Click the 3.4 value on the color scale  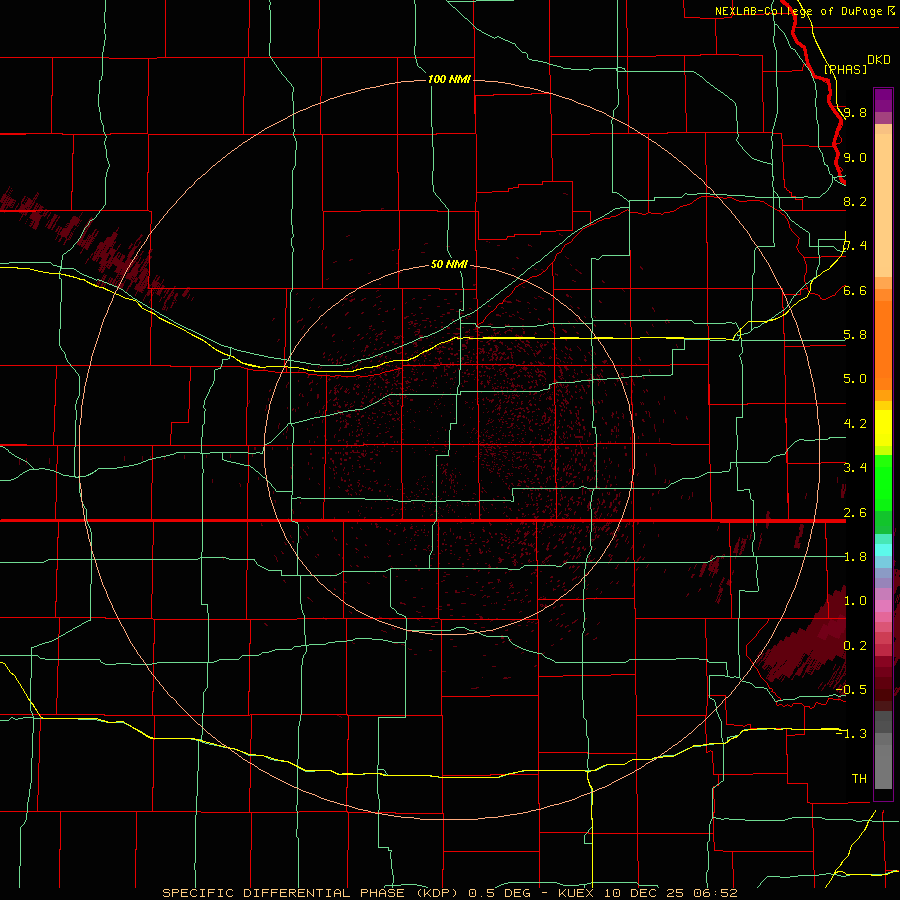[855, 468]
